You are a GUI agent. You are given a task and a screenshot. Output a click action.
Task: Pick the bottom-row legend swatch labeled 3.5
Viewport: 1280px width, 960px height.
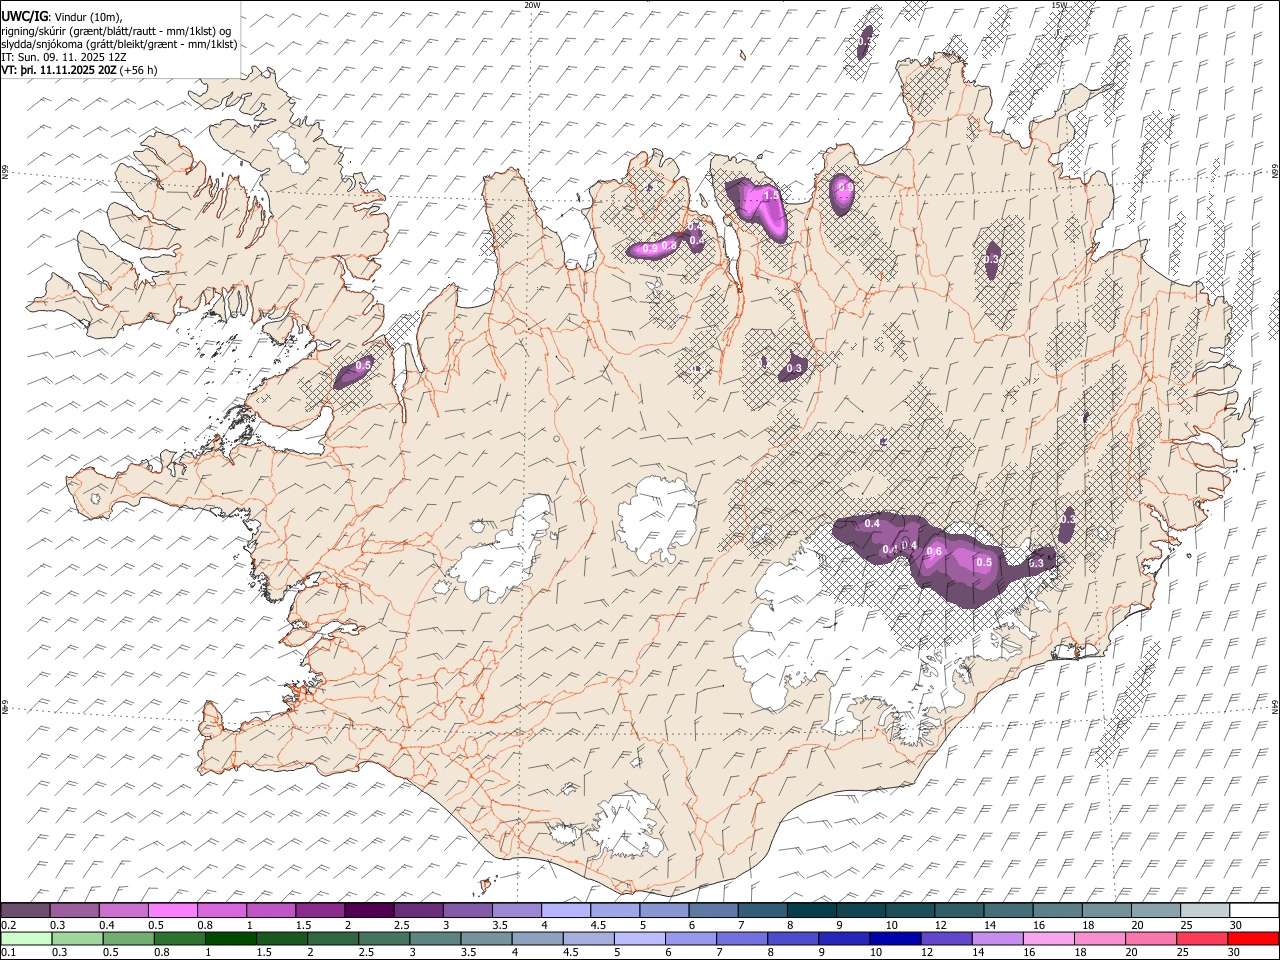(486, 938)
